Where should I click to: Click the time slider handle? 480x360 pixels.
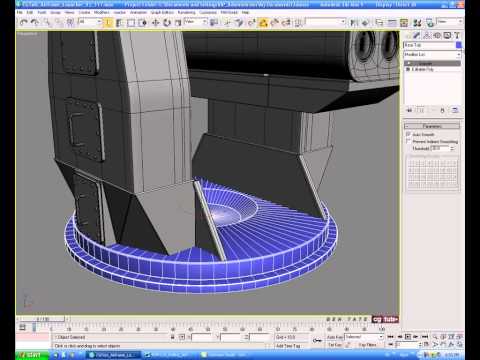pyautogui.click(x=43, y=319)
